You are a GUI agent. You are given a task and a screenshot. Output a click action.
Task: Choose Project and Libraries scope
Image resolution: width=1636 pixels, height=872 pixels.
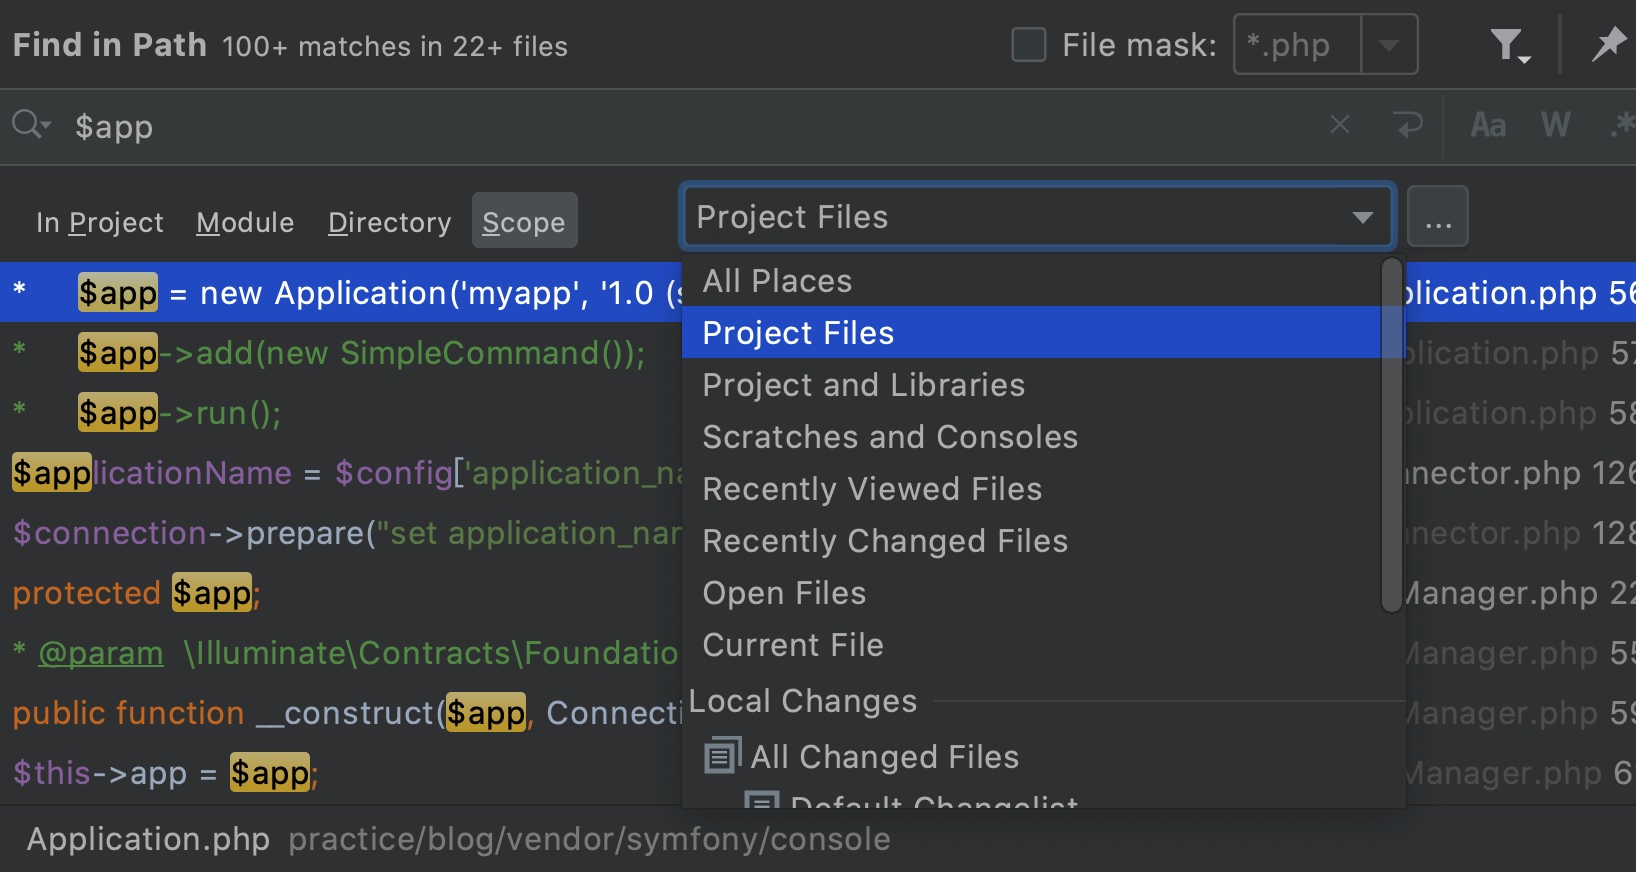[x=1032, y=385]
